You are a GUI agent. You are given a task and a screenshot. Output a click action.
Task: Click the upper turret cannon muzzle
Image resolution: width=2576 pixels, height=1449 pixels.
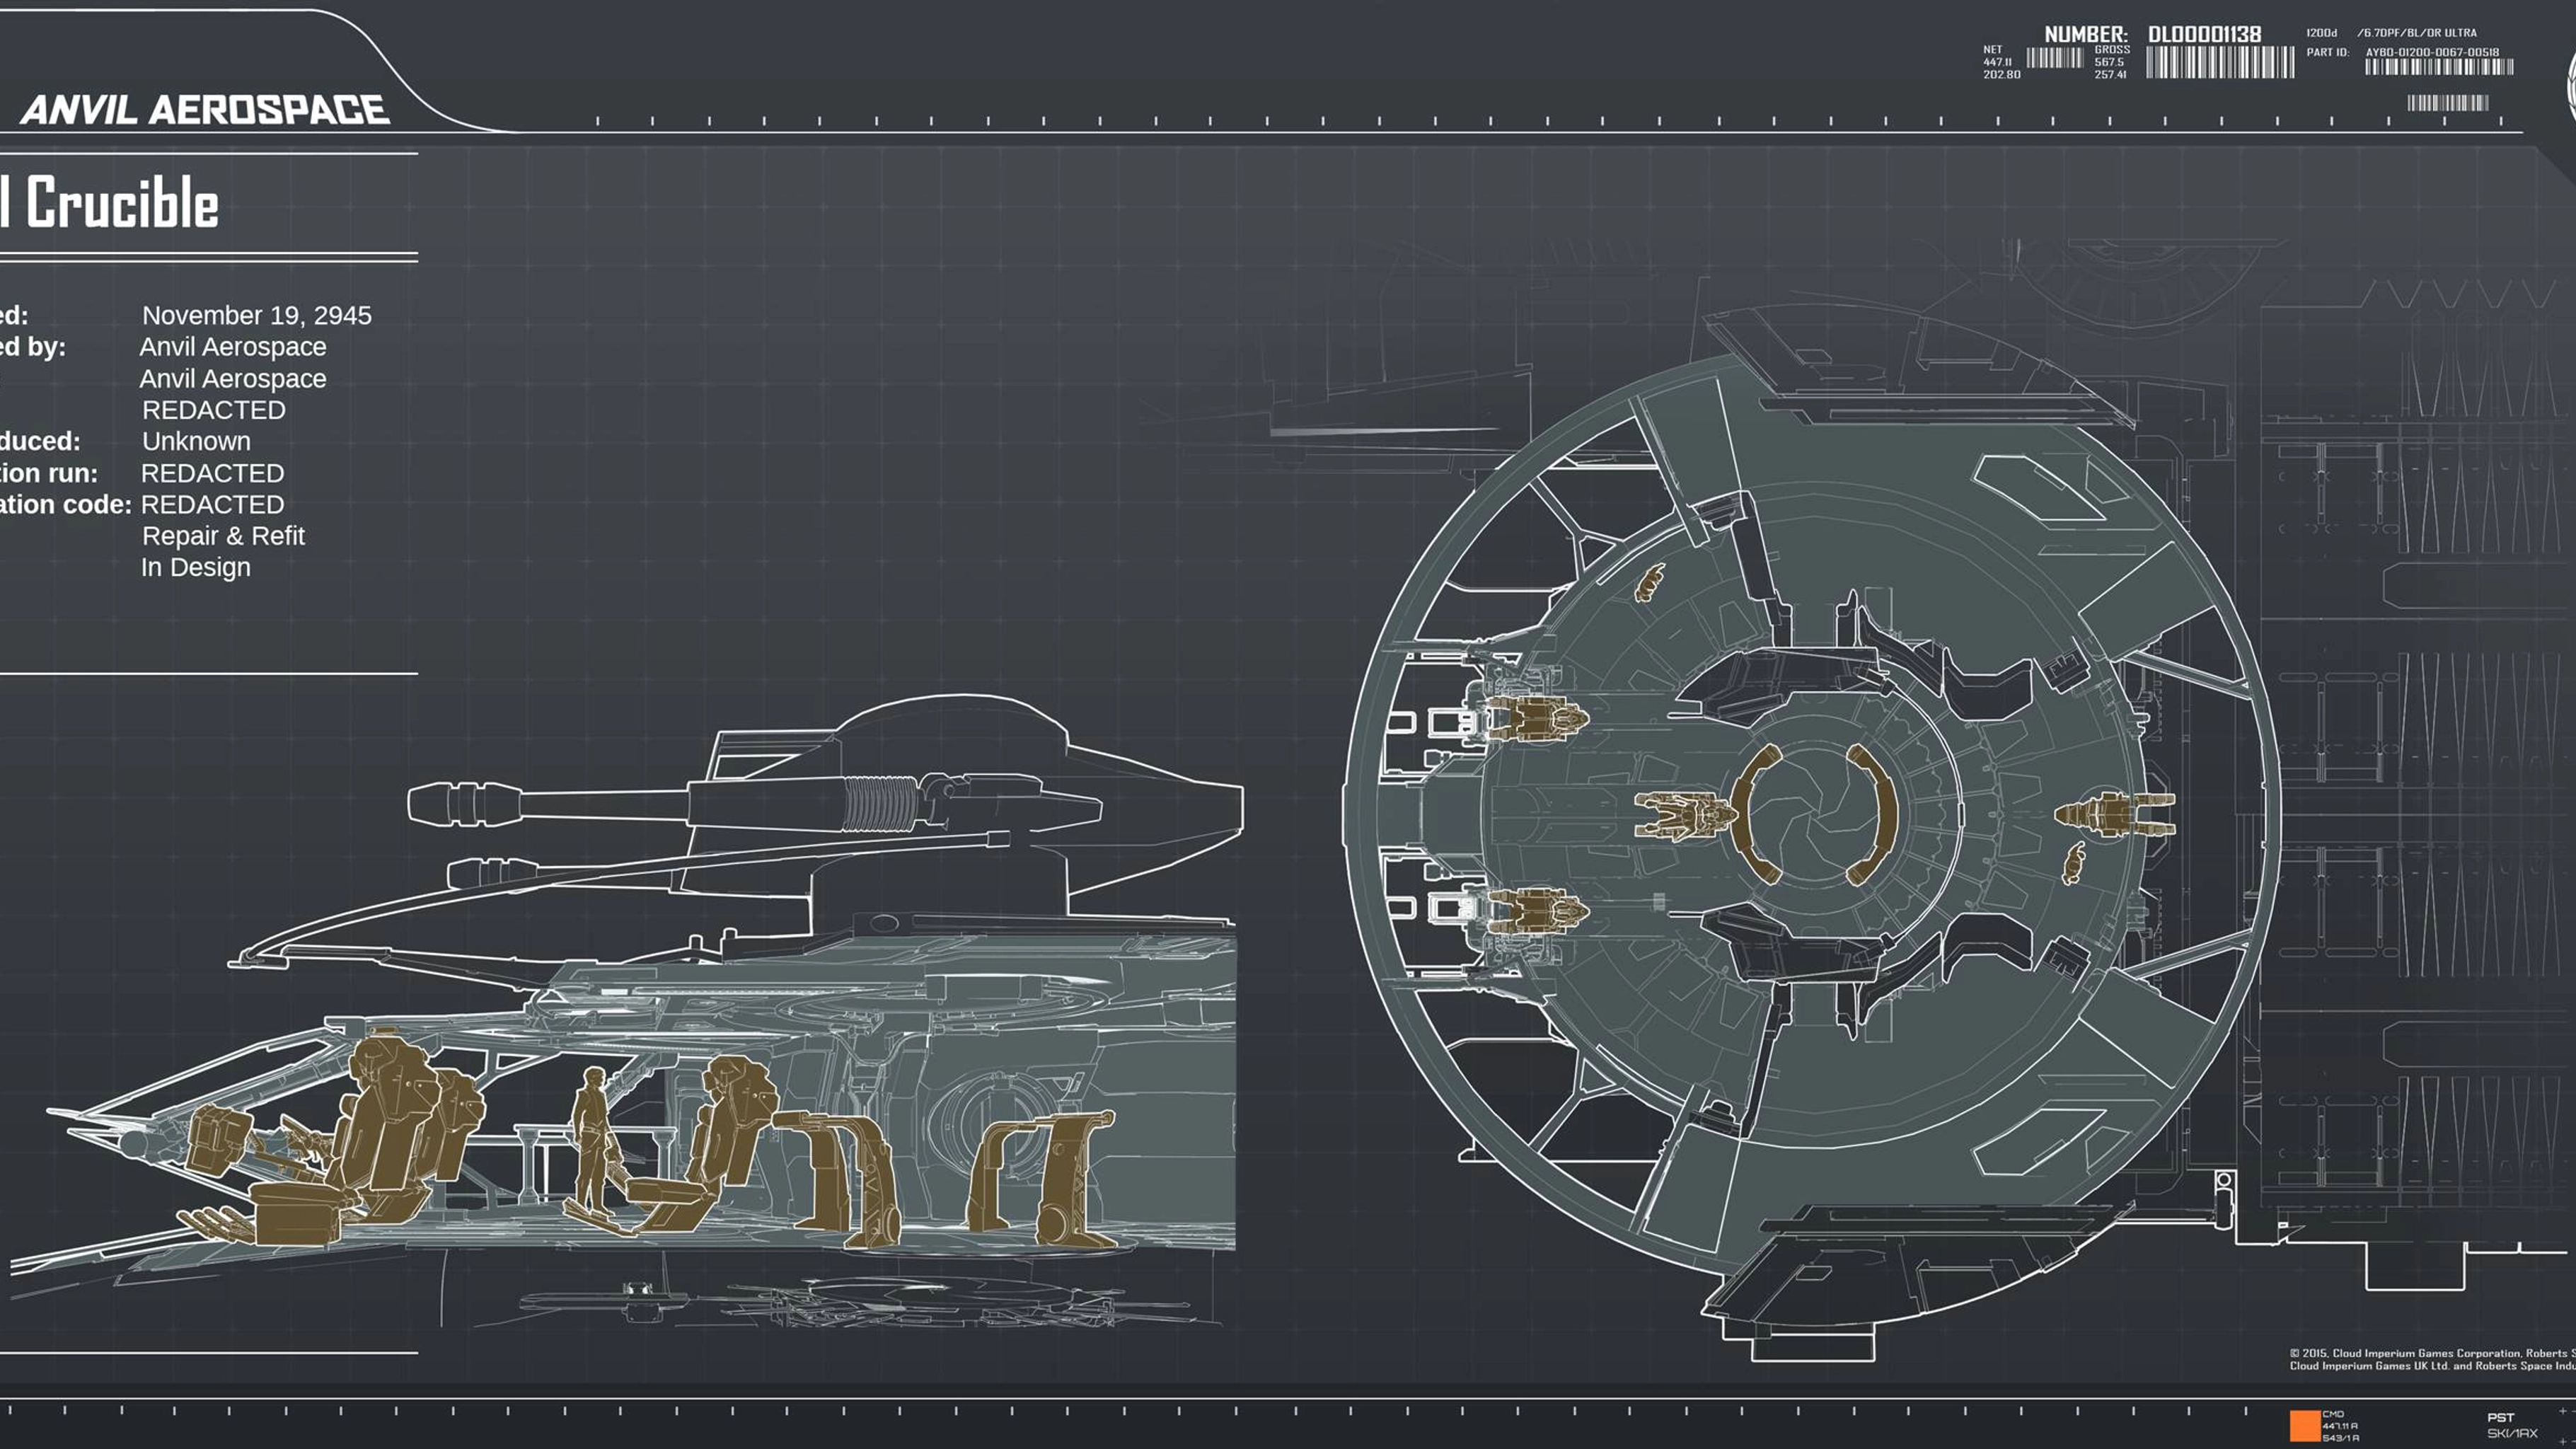click(x=462, y=804)
